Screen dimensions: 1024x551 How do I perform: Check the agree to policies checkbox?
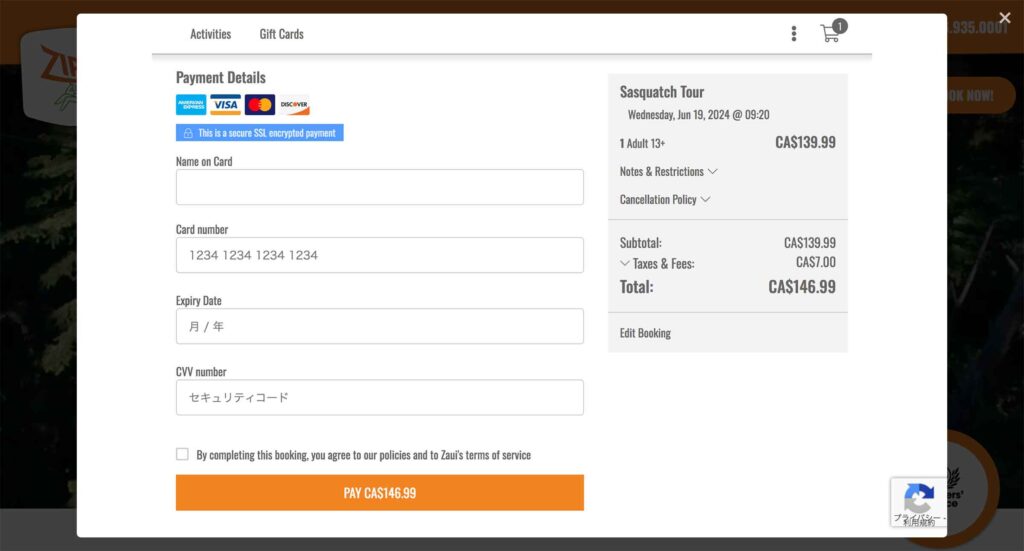[x=182, y=454]
